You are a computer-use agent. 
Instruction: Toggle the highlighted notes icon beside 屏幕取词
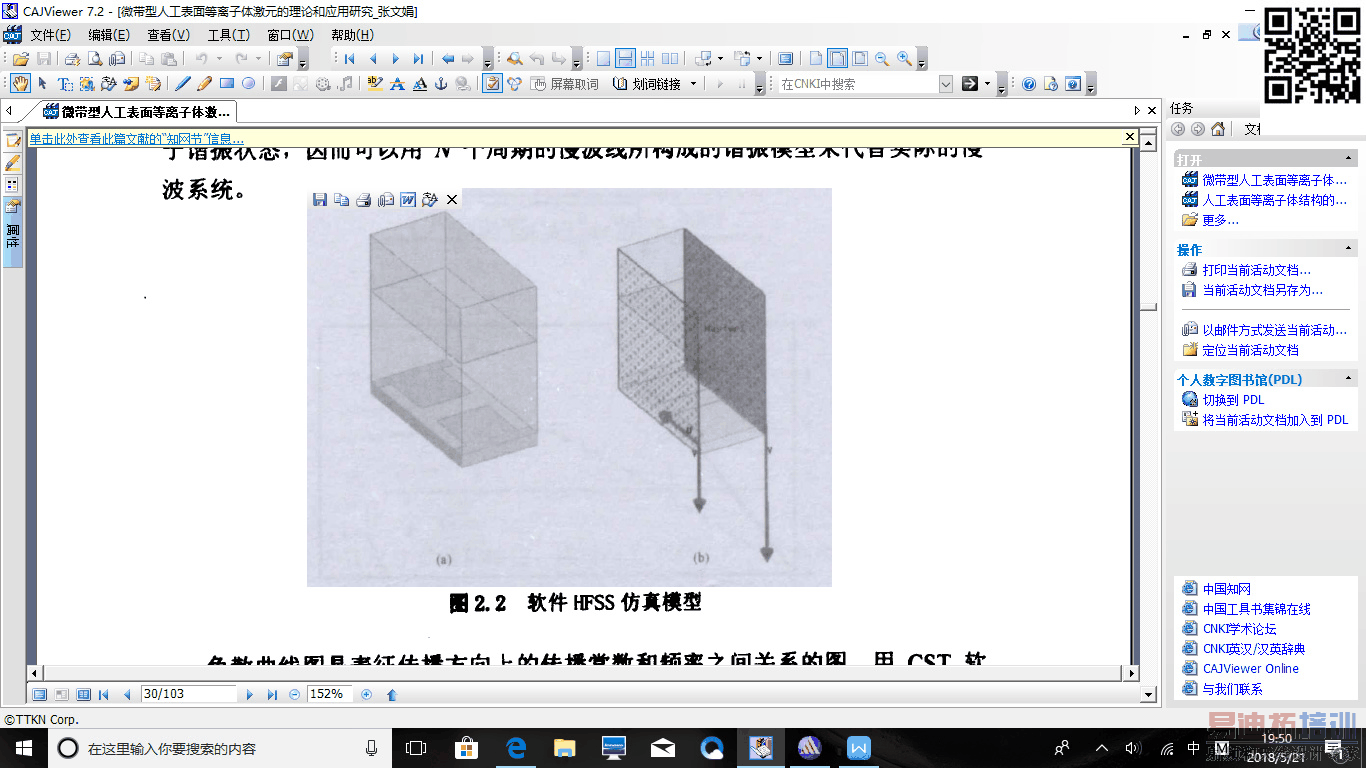(492, 84)
